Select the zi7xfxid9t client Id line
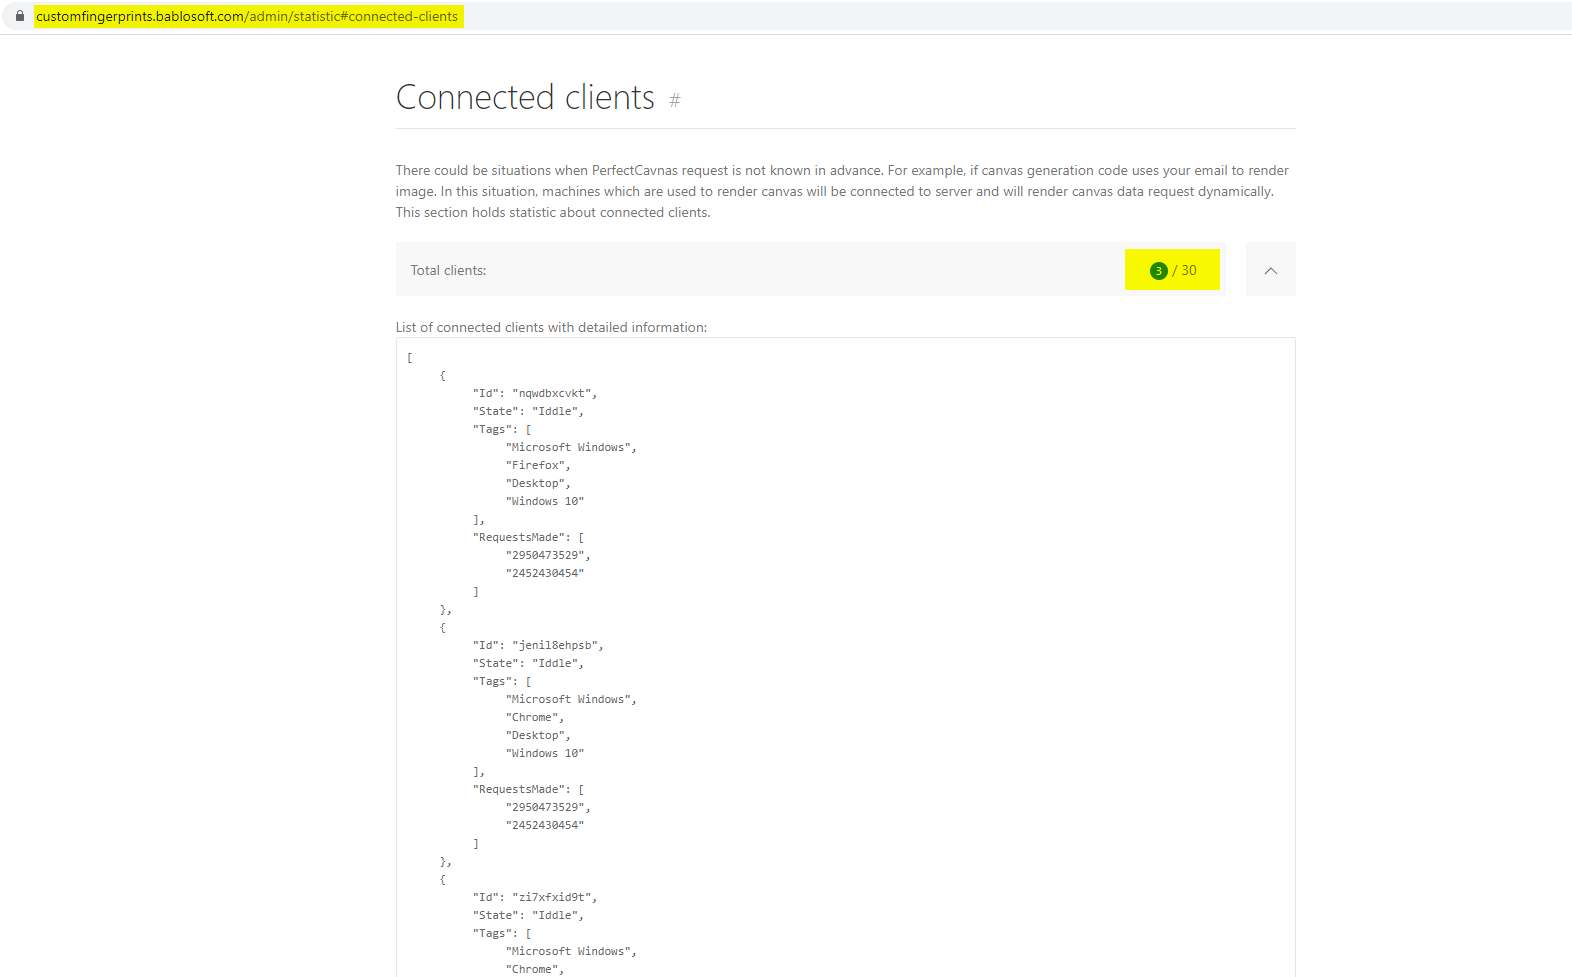 point(534,898)
